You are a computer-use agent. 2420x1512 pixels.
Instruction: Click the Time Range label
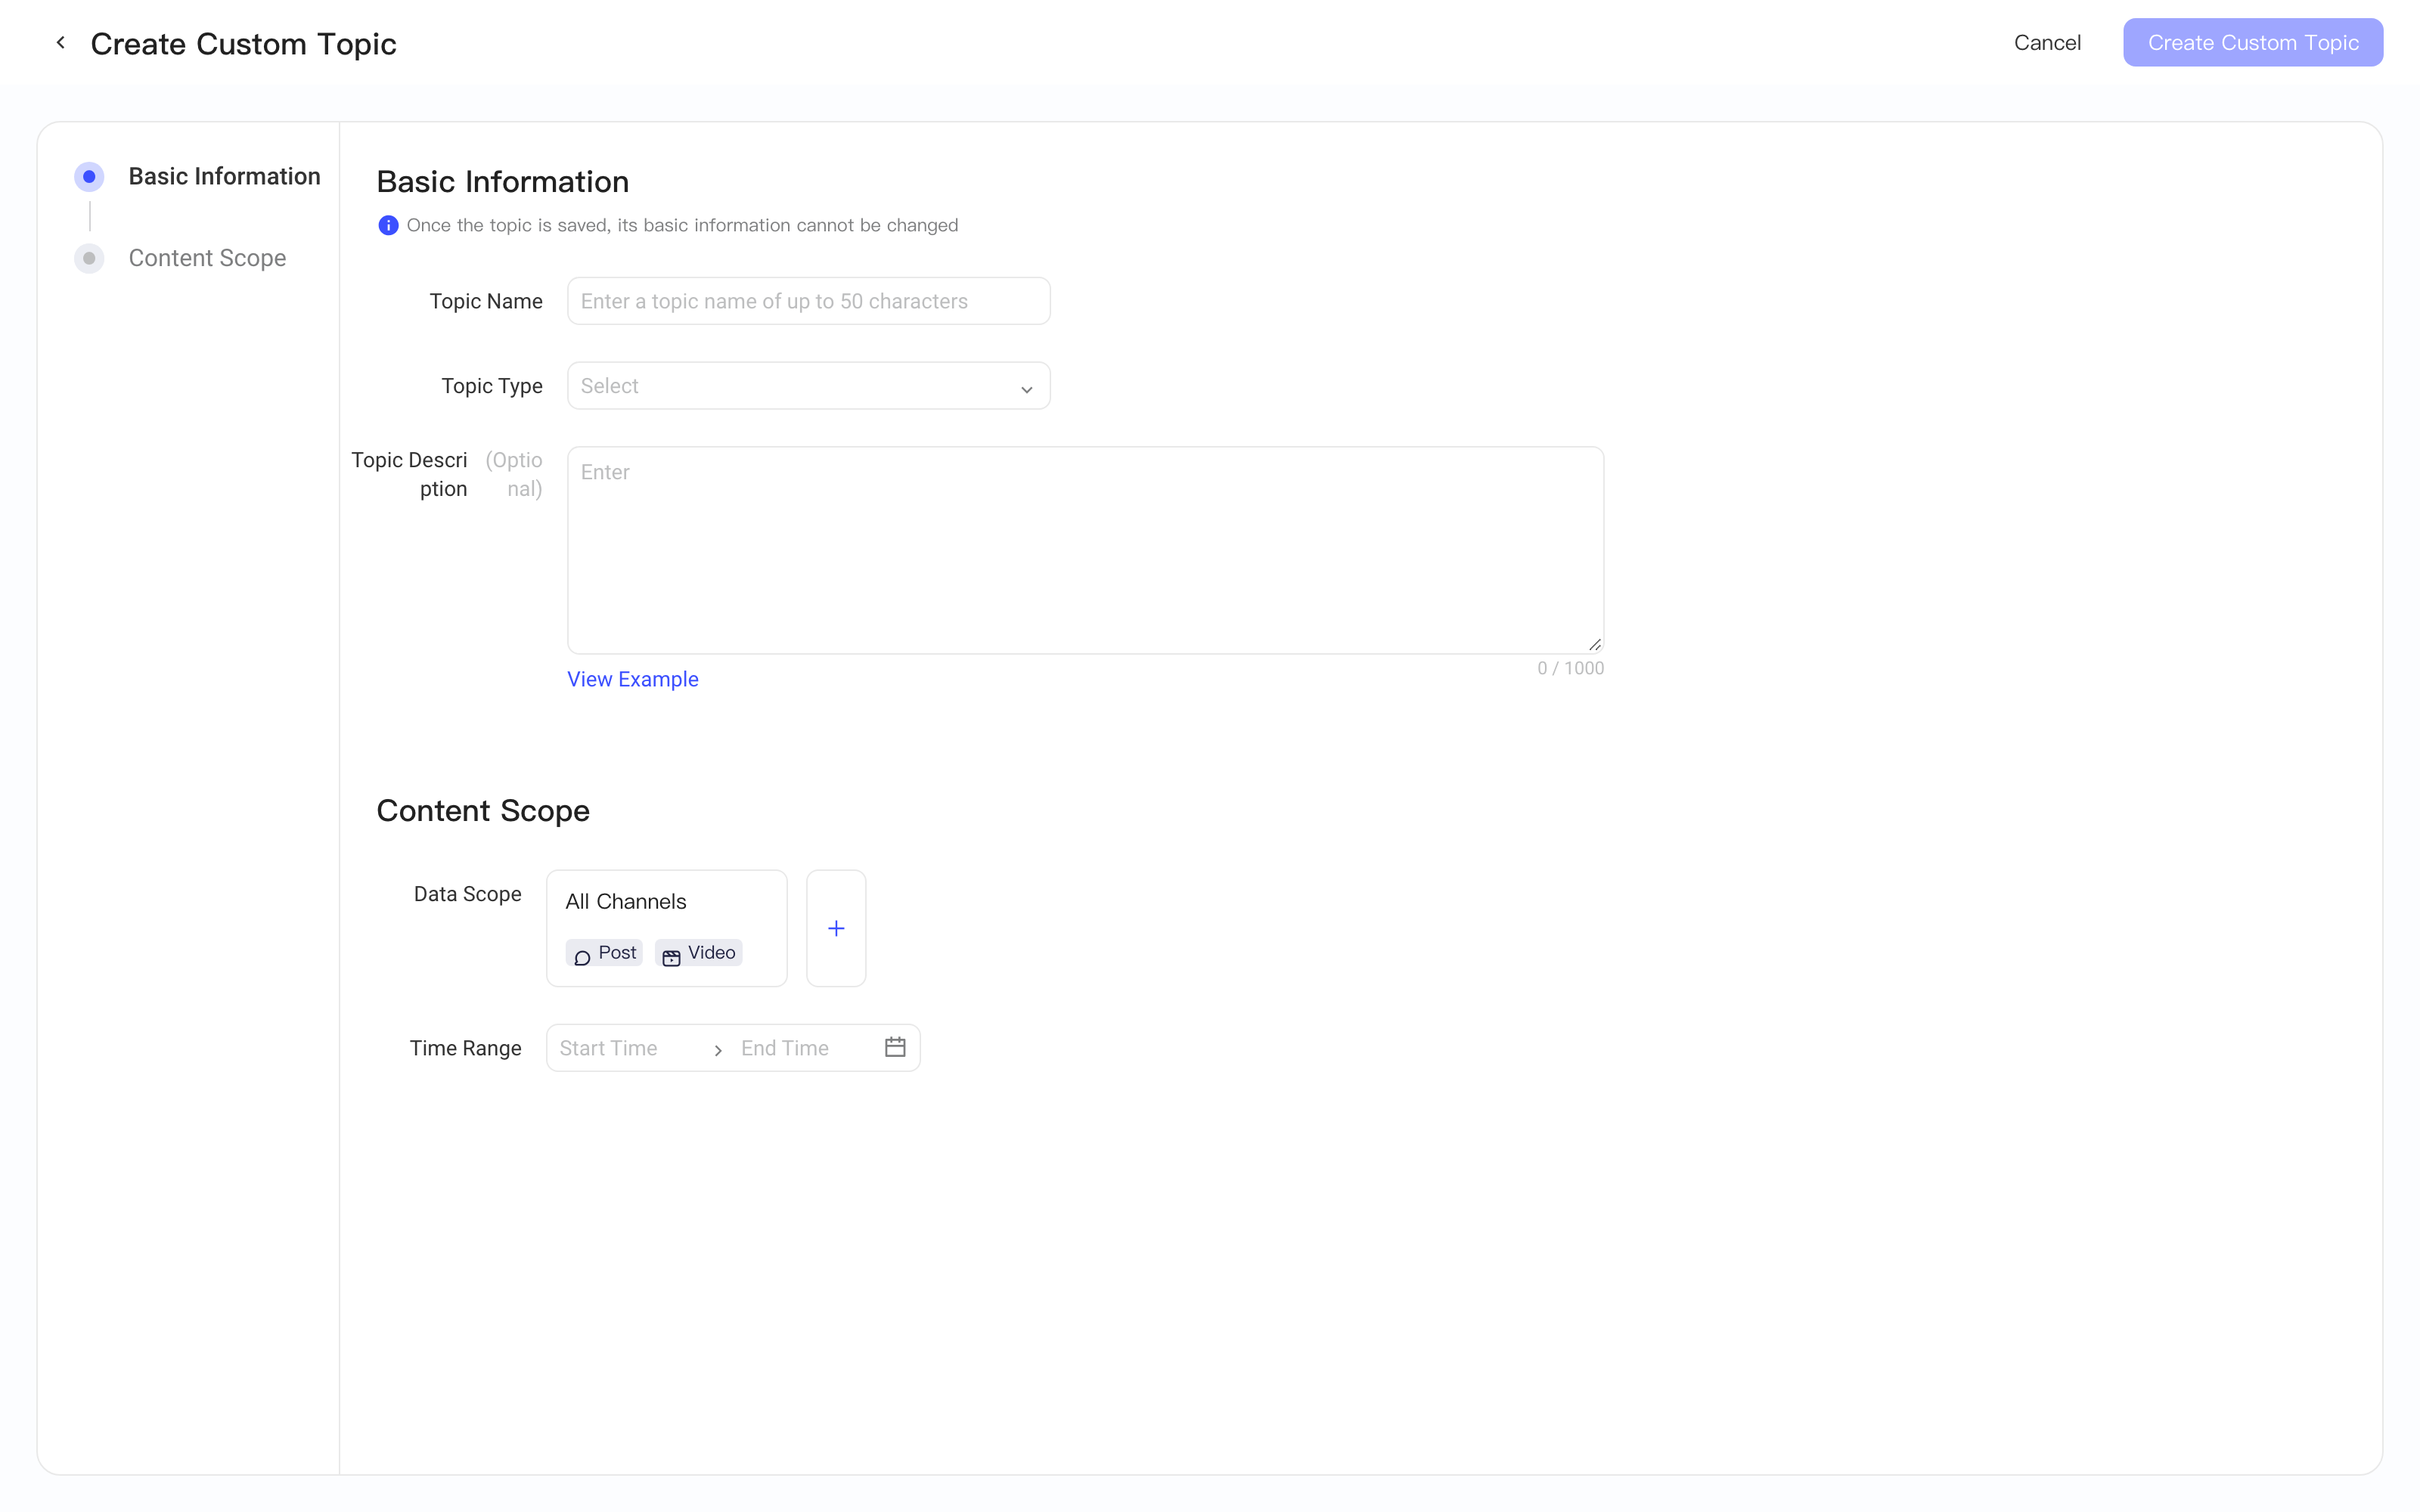[465, 1048]
